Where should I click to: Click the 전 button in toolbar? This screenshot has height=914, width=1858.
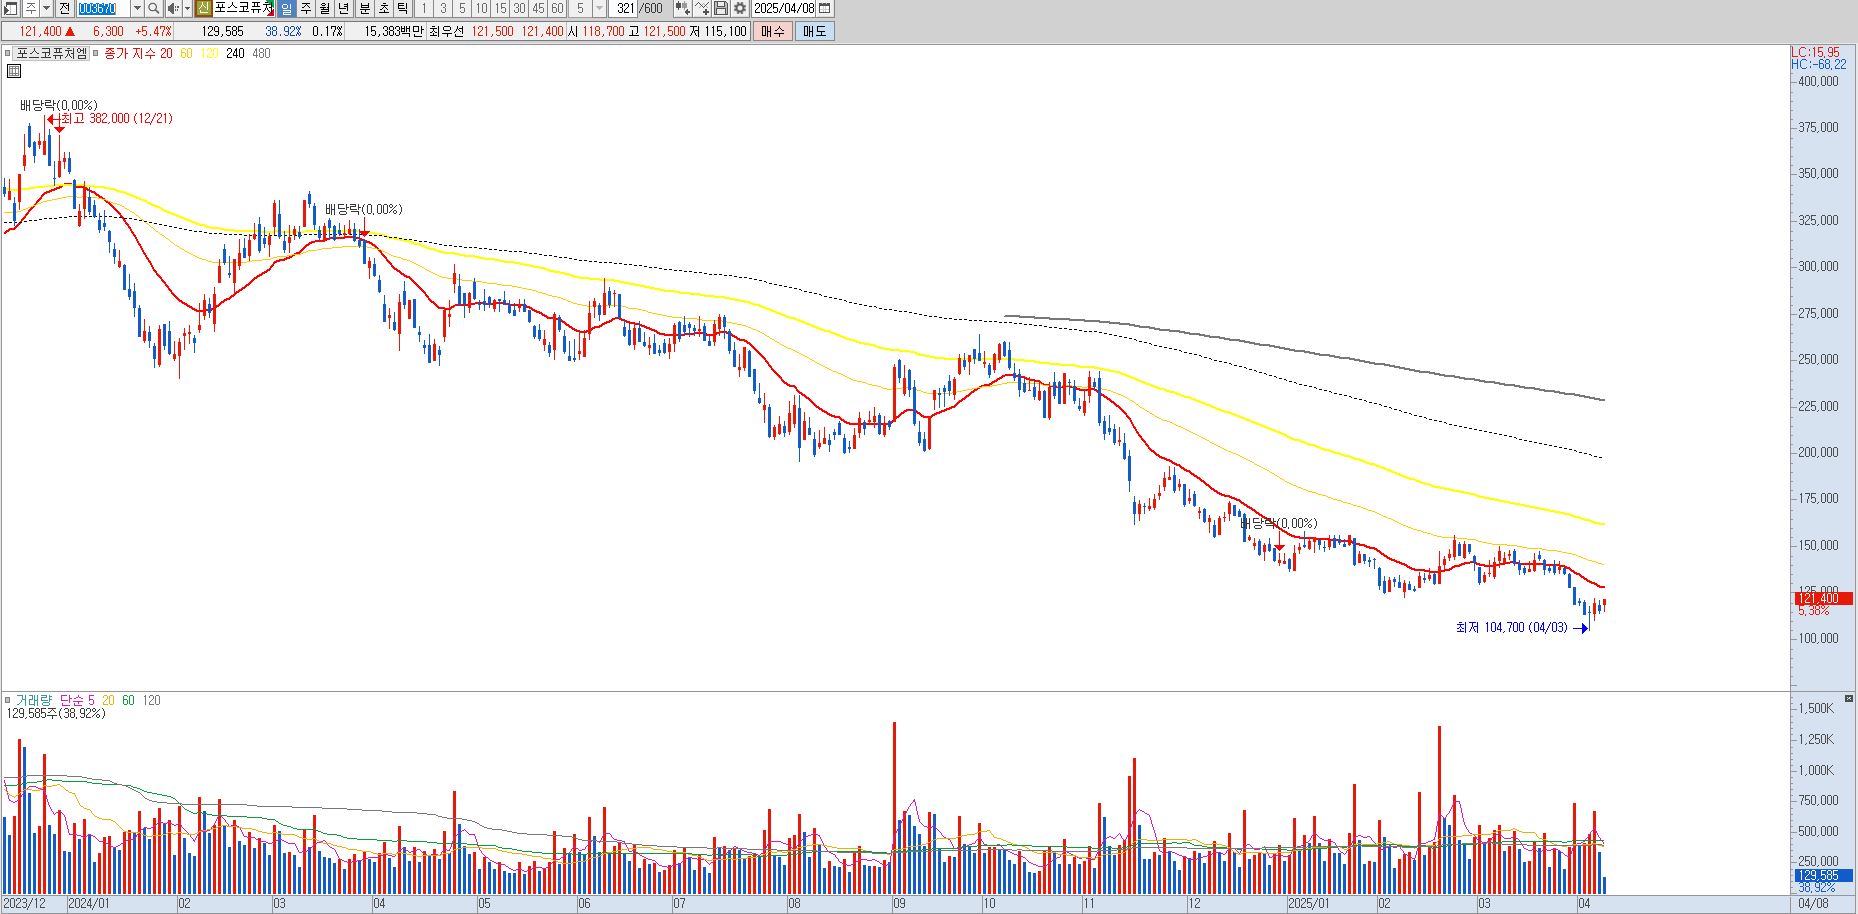tap(64, 8)
